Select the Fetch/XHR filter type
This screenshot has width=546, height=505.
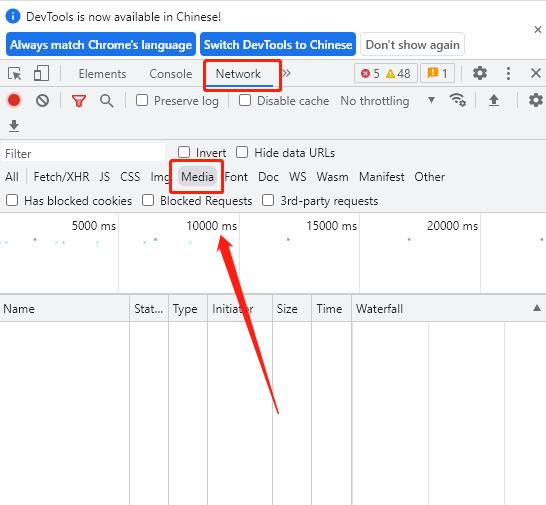(x=61, y=177)
